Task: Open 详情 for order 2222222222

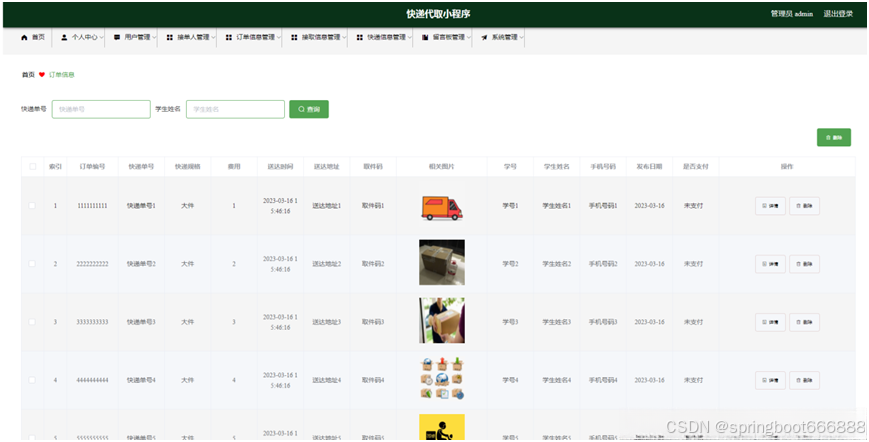Action: click(x=770, y=264)
